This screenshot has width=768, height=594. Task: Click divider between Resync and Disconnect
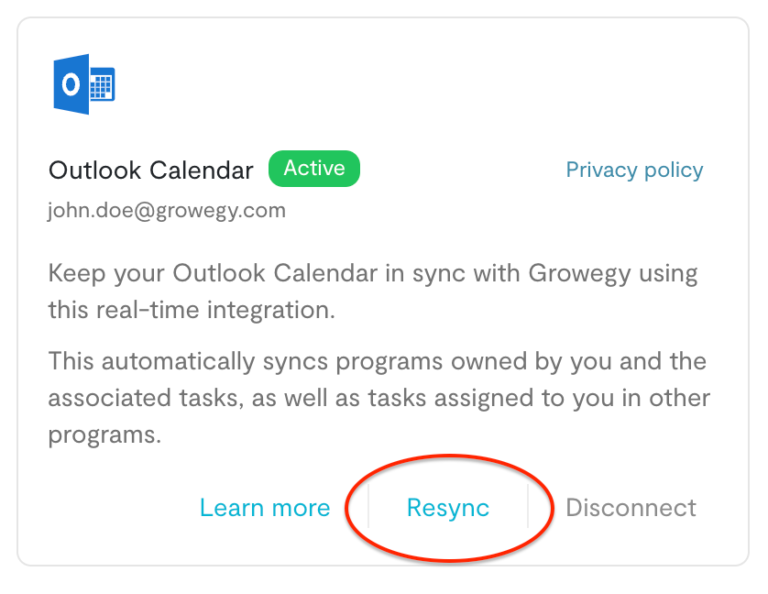coord(528,508)
